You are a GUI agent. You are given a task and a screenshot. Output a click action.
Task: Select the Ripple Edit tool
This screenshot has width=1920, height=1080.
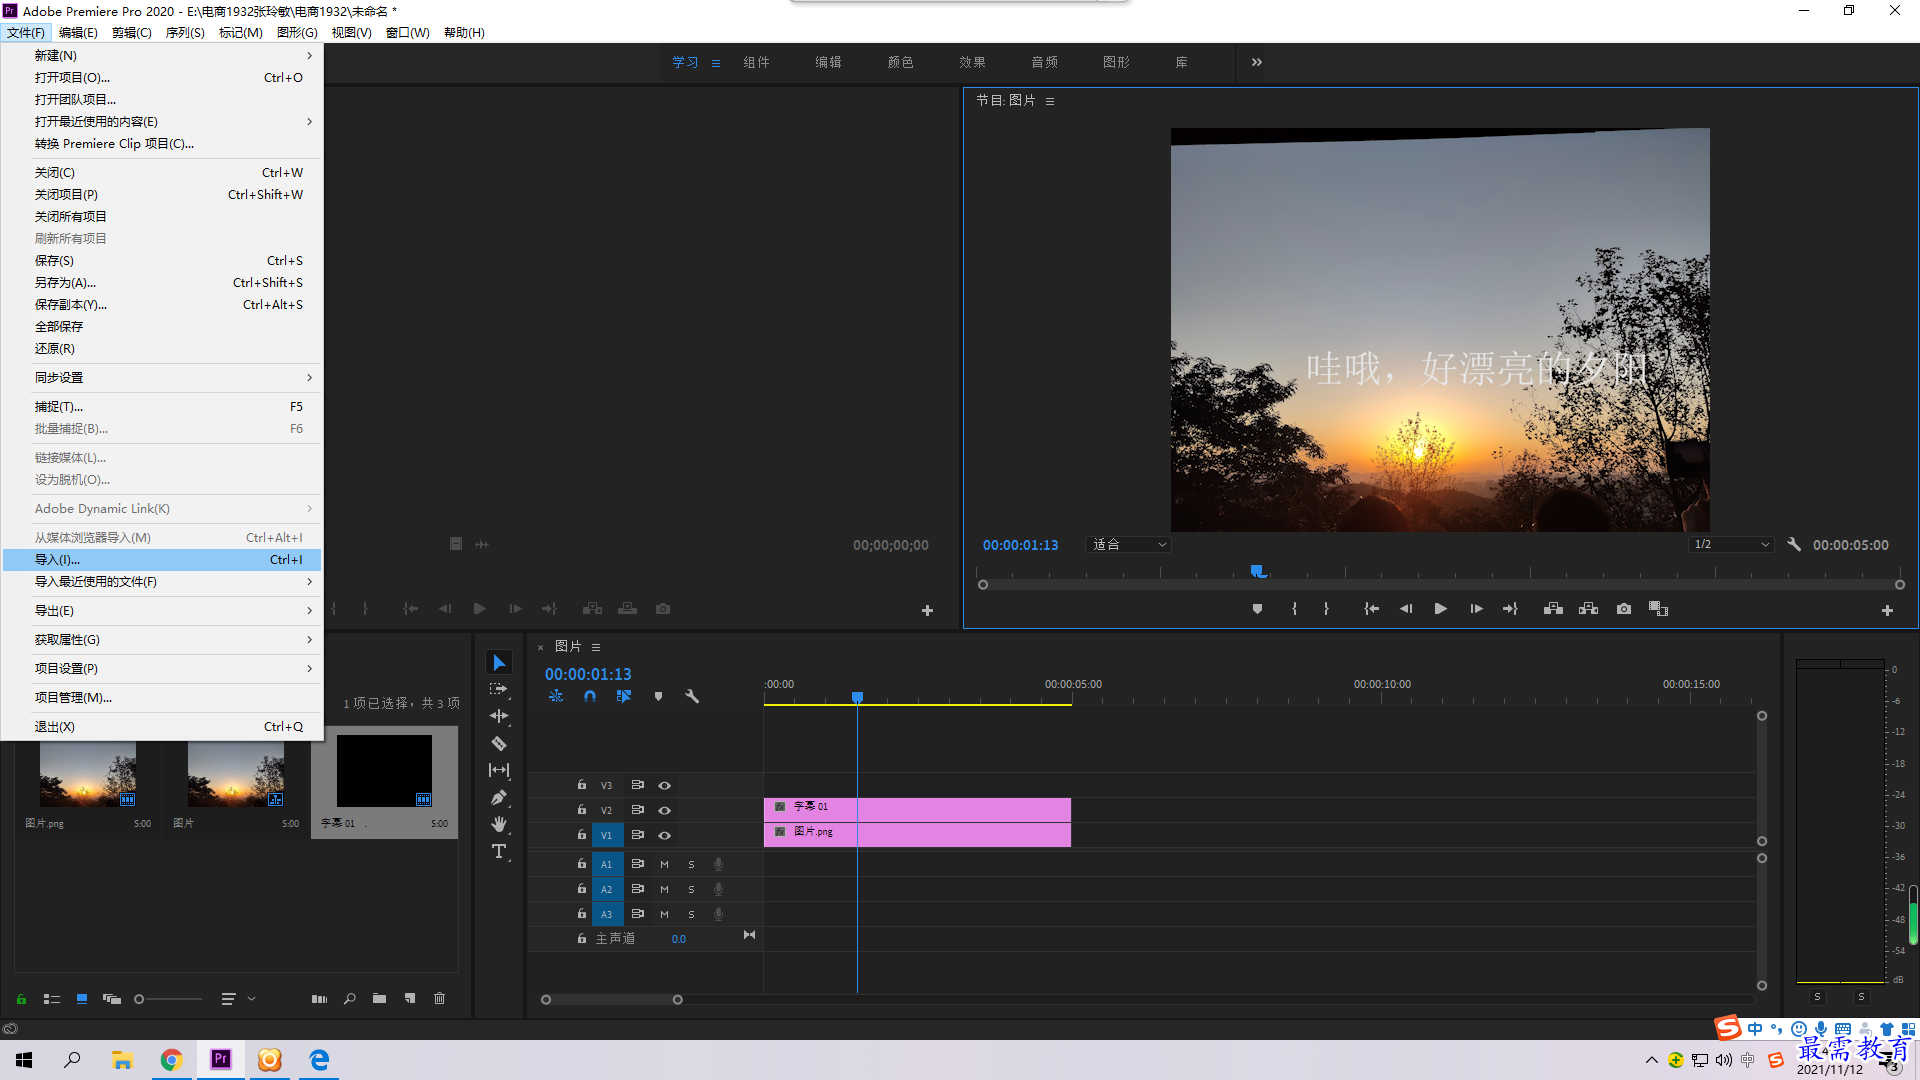[x=499, y=716]
